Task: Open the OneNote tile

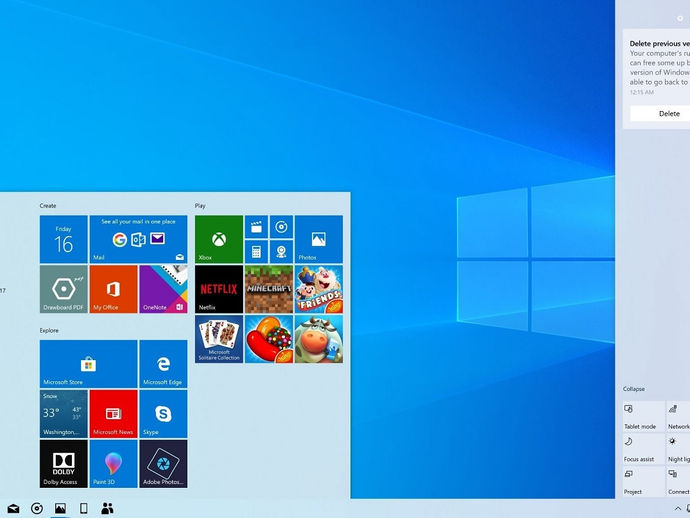Action: pos(163,289)
